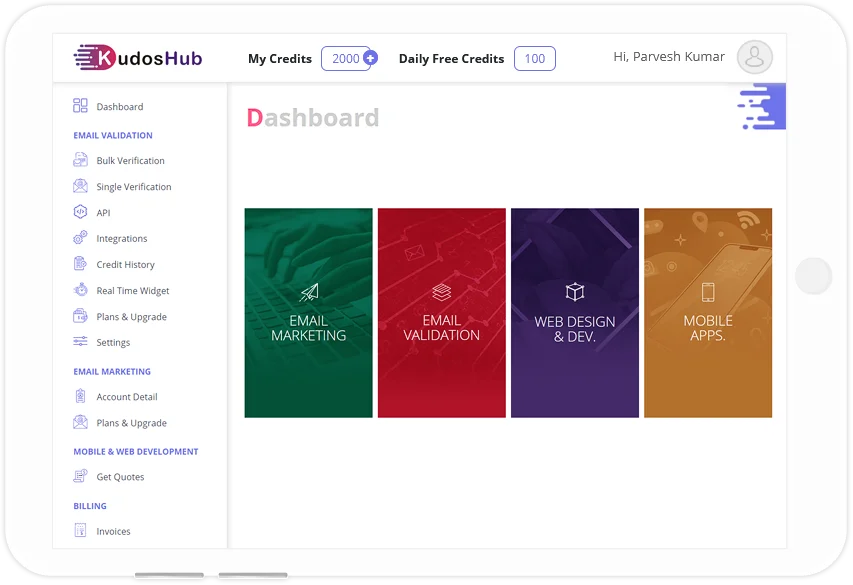Click the Account Detail icon
The width and height of the screenshot is (853, 585).
tap(81, 396)
